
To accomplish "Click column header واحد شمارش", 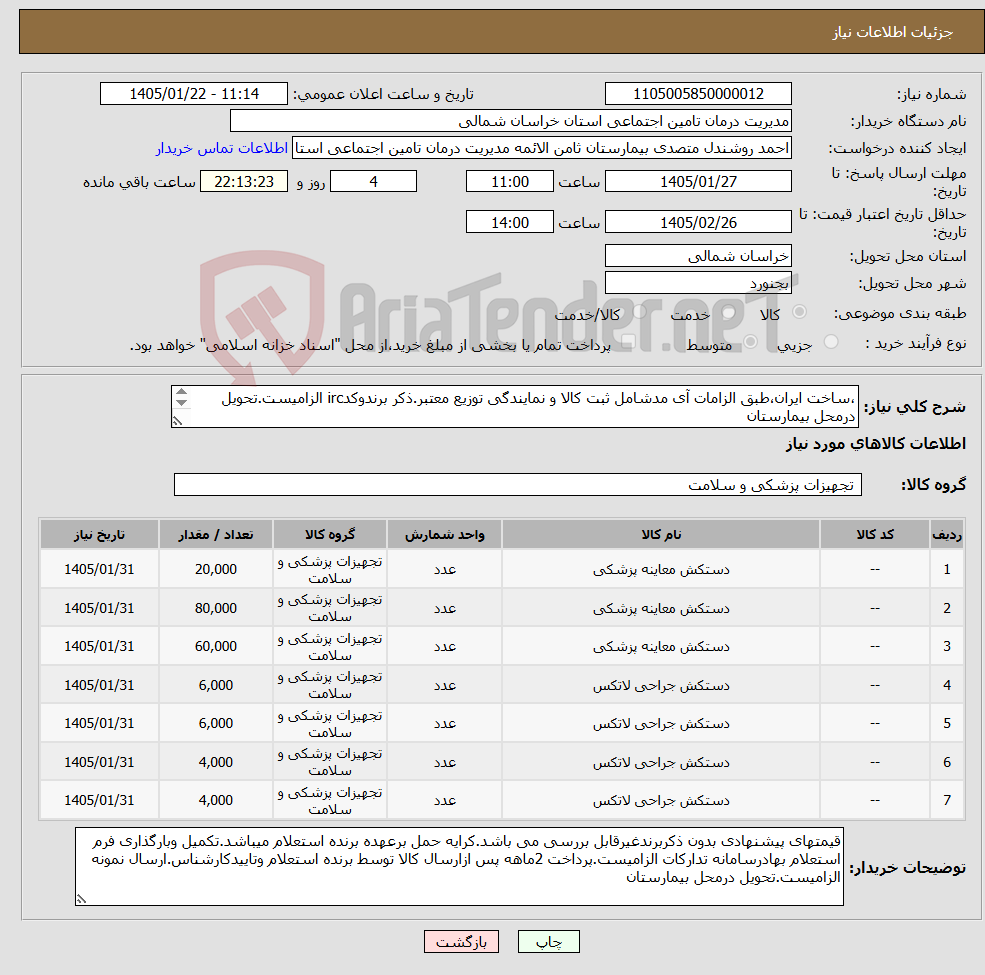I will [x=444, y=535].
